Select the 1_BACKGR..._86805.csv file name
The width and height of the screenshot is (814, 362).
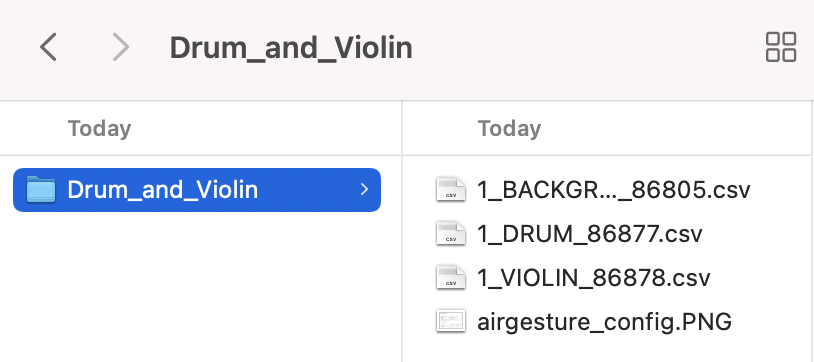[x=614, y=190]
